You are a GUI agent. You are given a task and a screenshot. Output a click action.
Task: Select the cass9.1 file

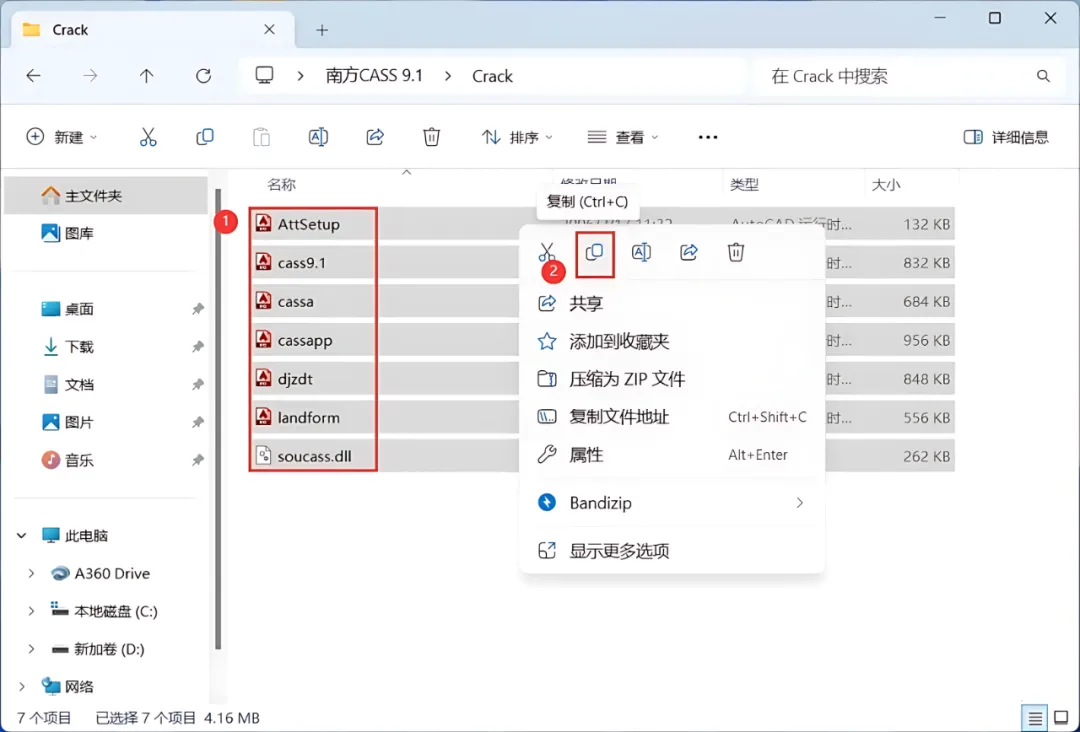[302, 262]
